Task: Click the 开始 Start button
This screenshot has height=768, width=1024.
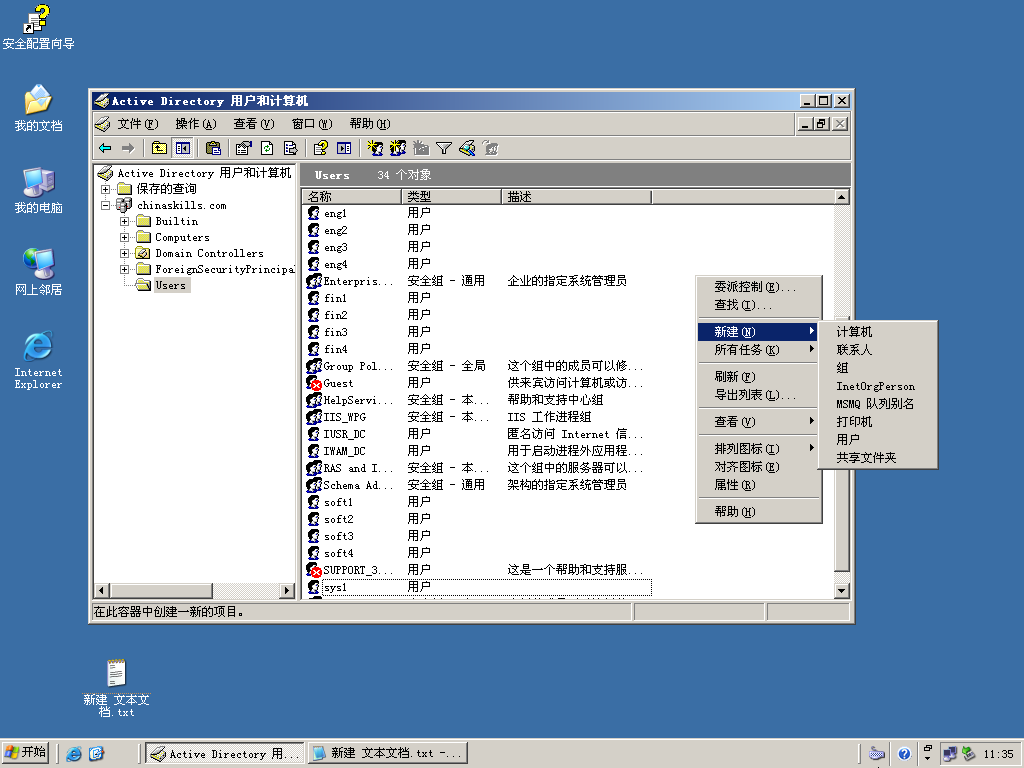Action: coord(25,753)
